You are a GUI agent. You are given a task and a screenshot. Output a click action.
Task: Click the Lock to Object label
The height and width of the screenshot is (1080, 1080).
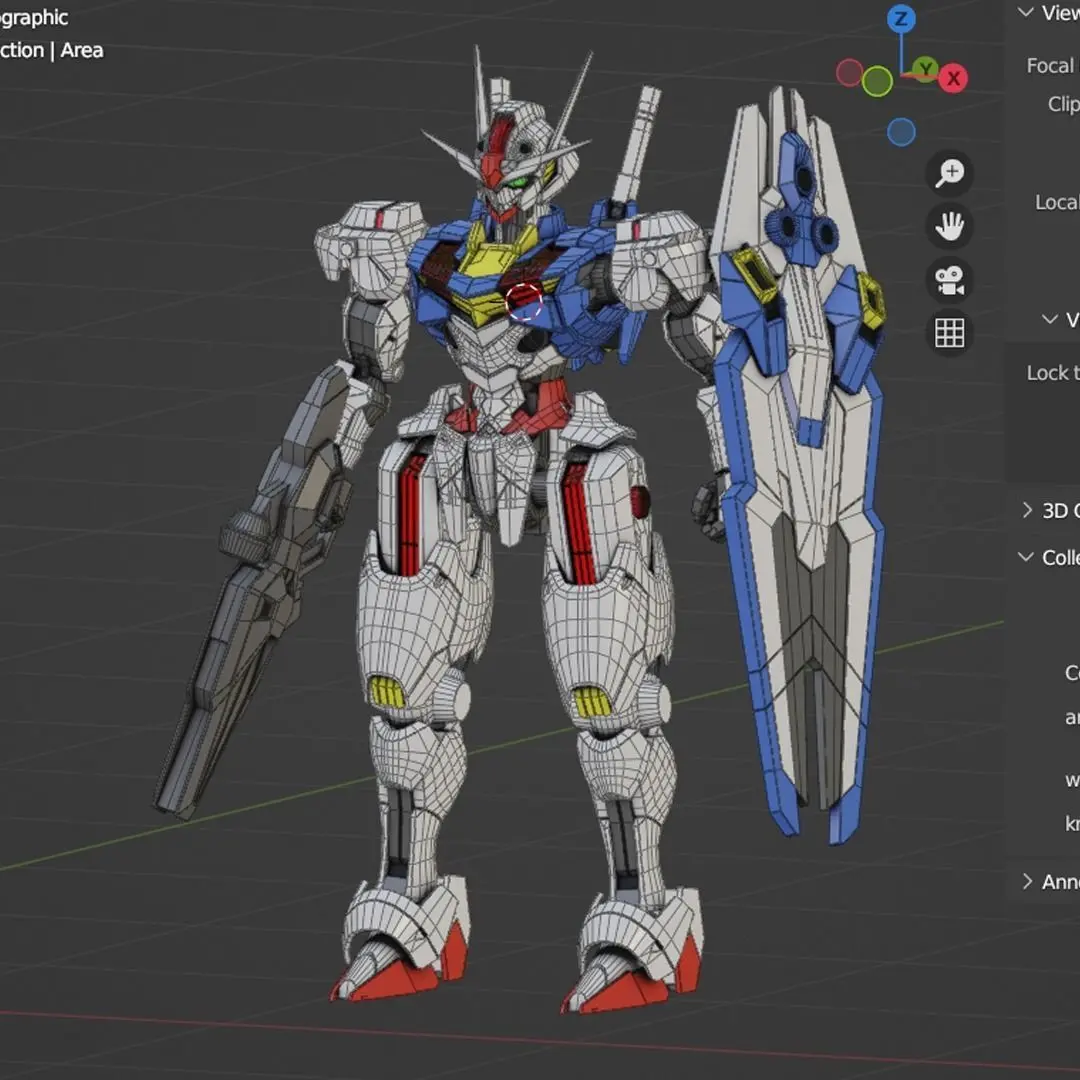pos(1052,373)
